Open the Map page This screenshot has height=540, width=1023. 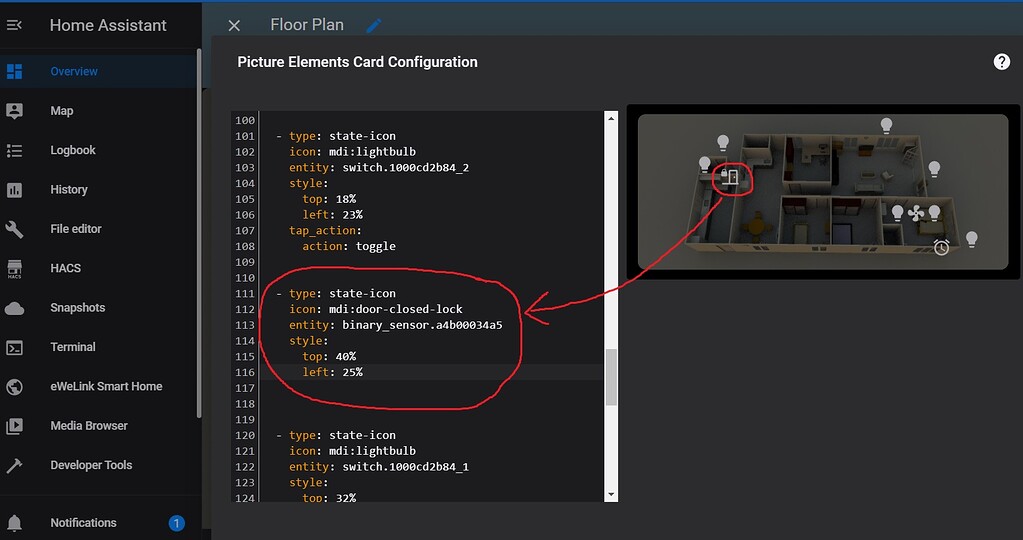pyautogui.click(x=62, y=111)
